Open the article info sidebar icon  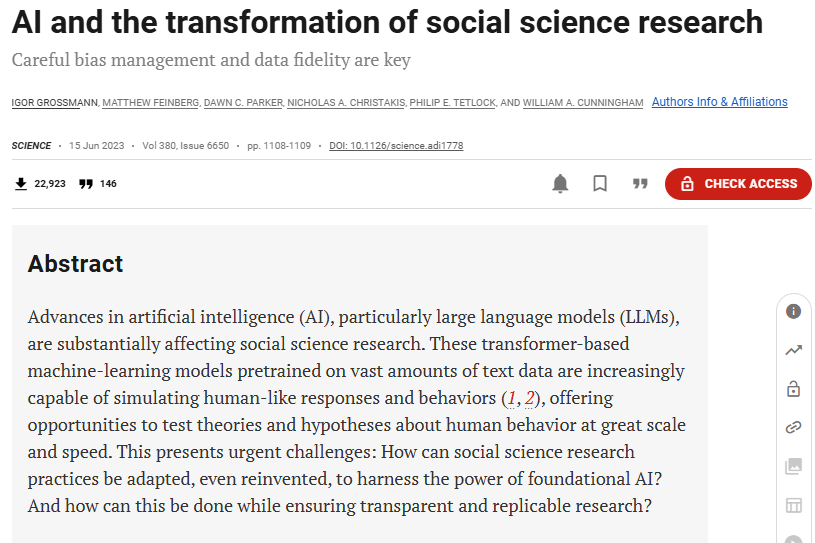[x=793, y=311]
